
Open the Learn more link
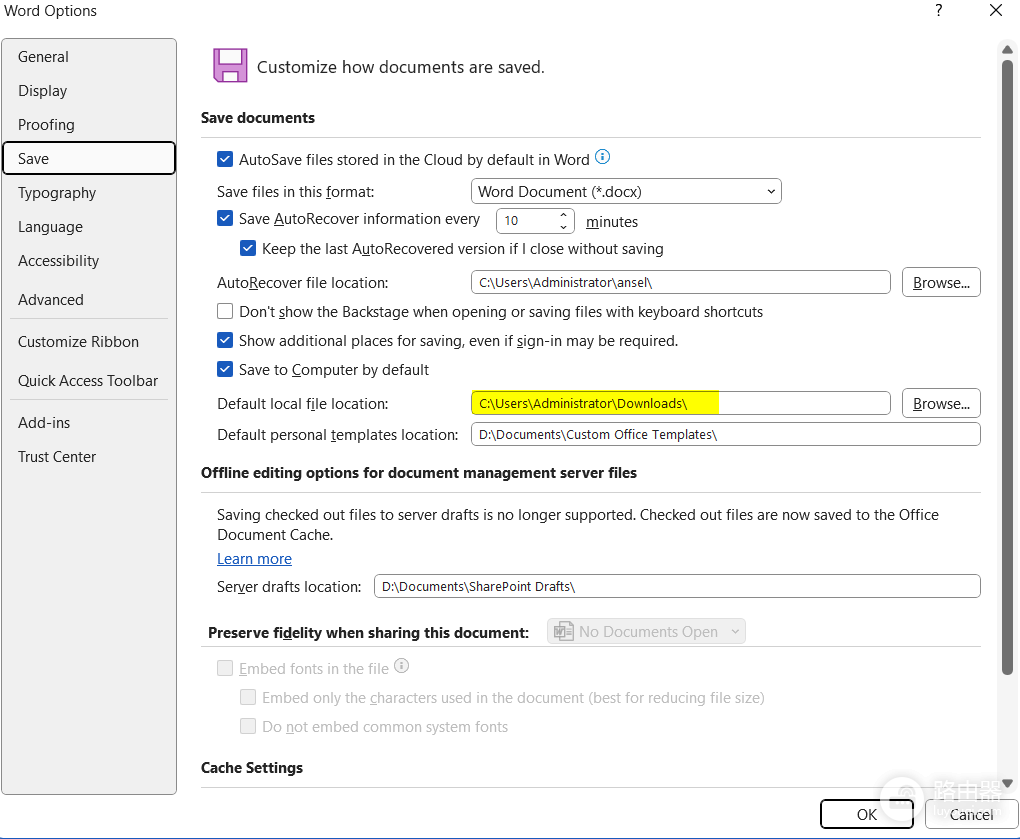(x=254, y=559)
